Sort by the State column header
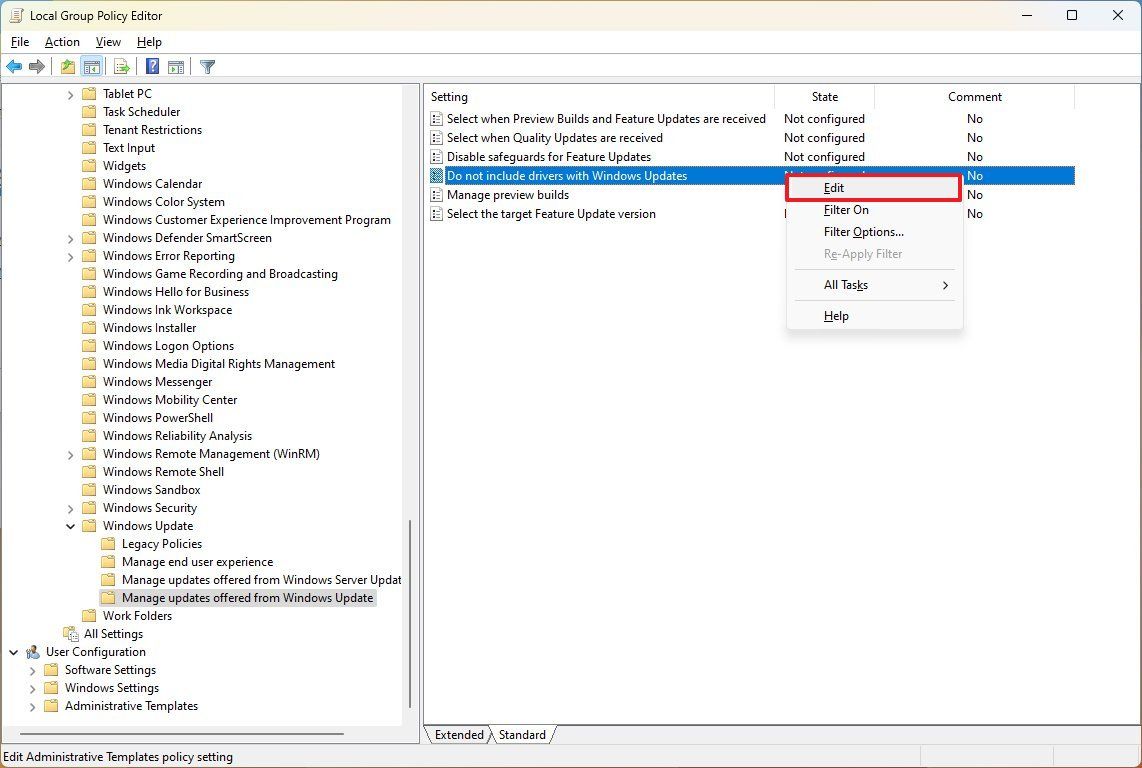 pyautogui.click(x=824, y=96)
